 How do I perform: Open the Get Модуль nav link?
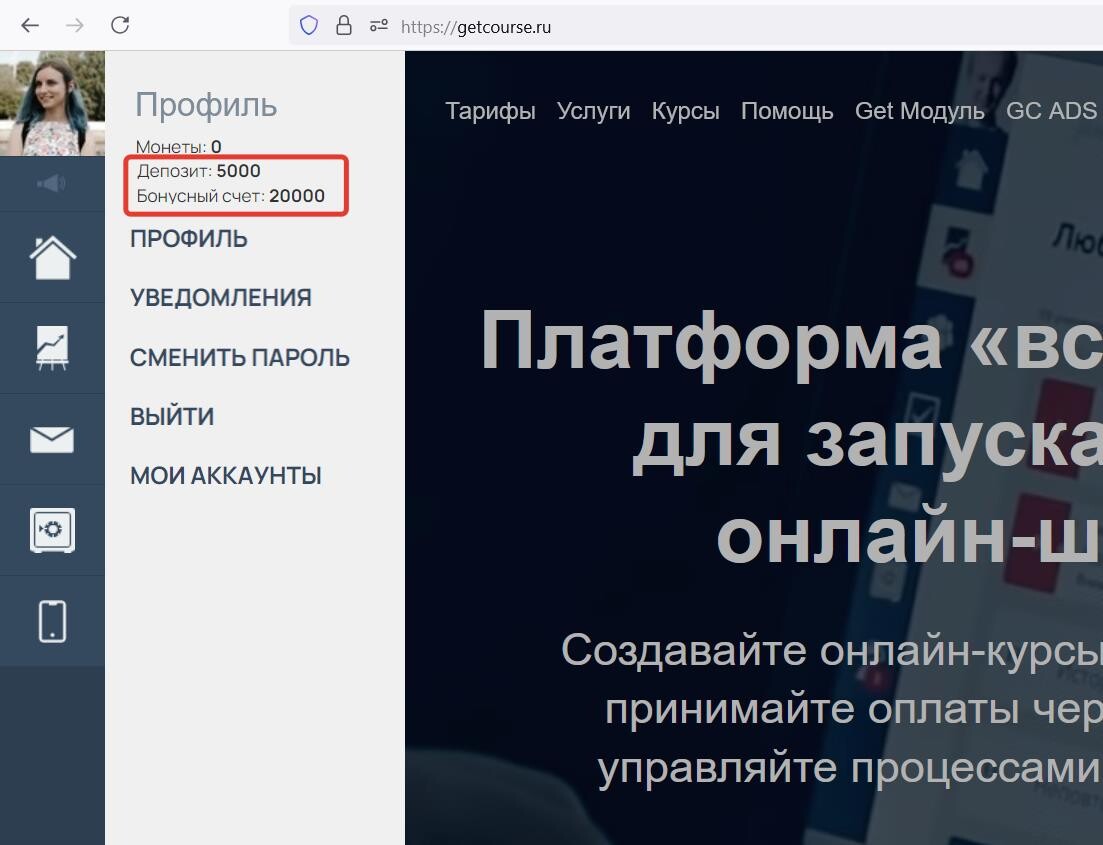919,111
